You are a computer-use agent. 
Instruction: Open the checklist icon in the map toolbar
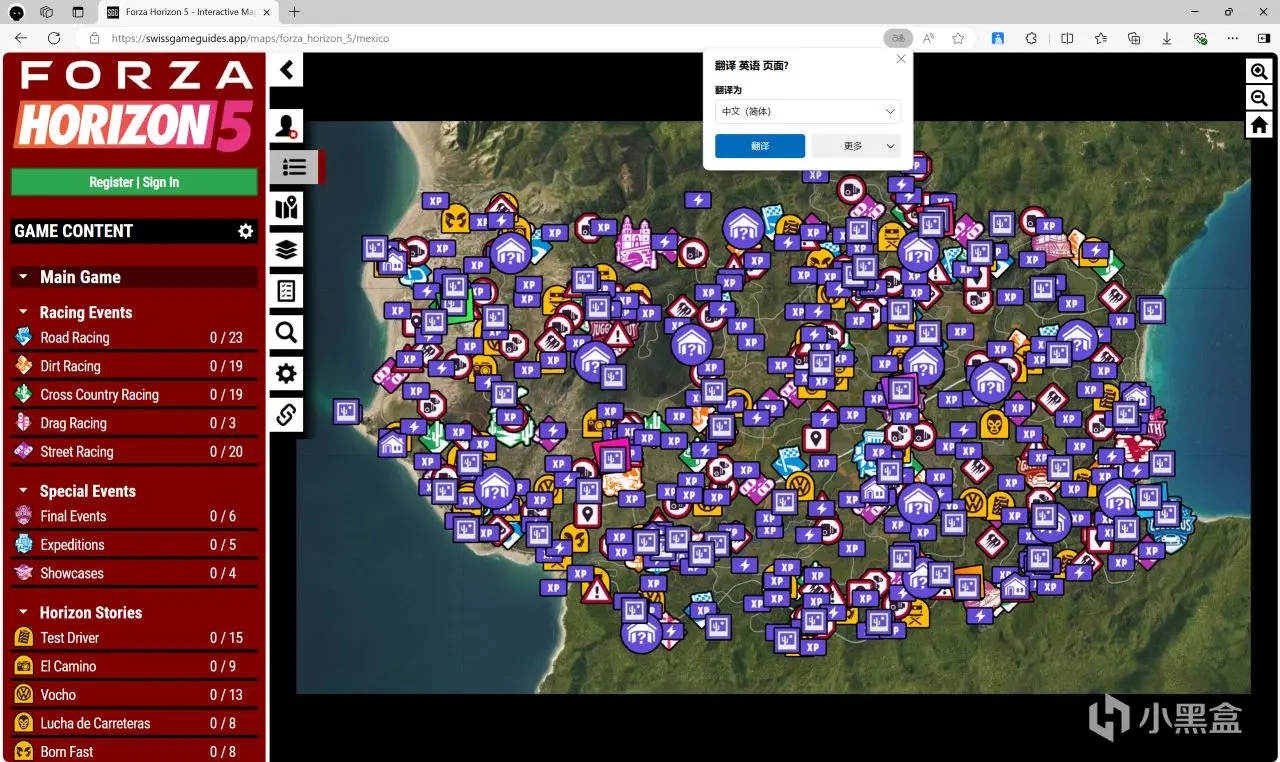click(287, 291)
